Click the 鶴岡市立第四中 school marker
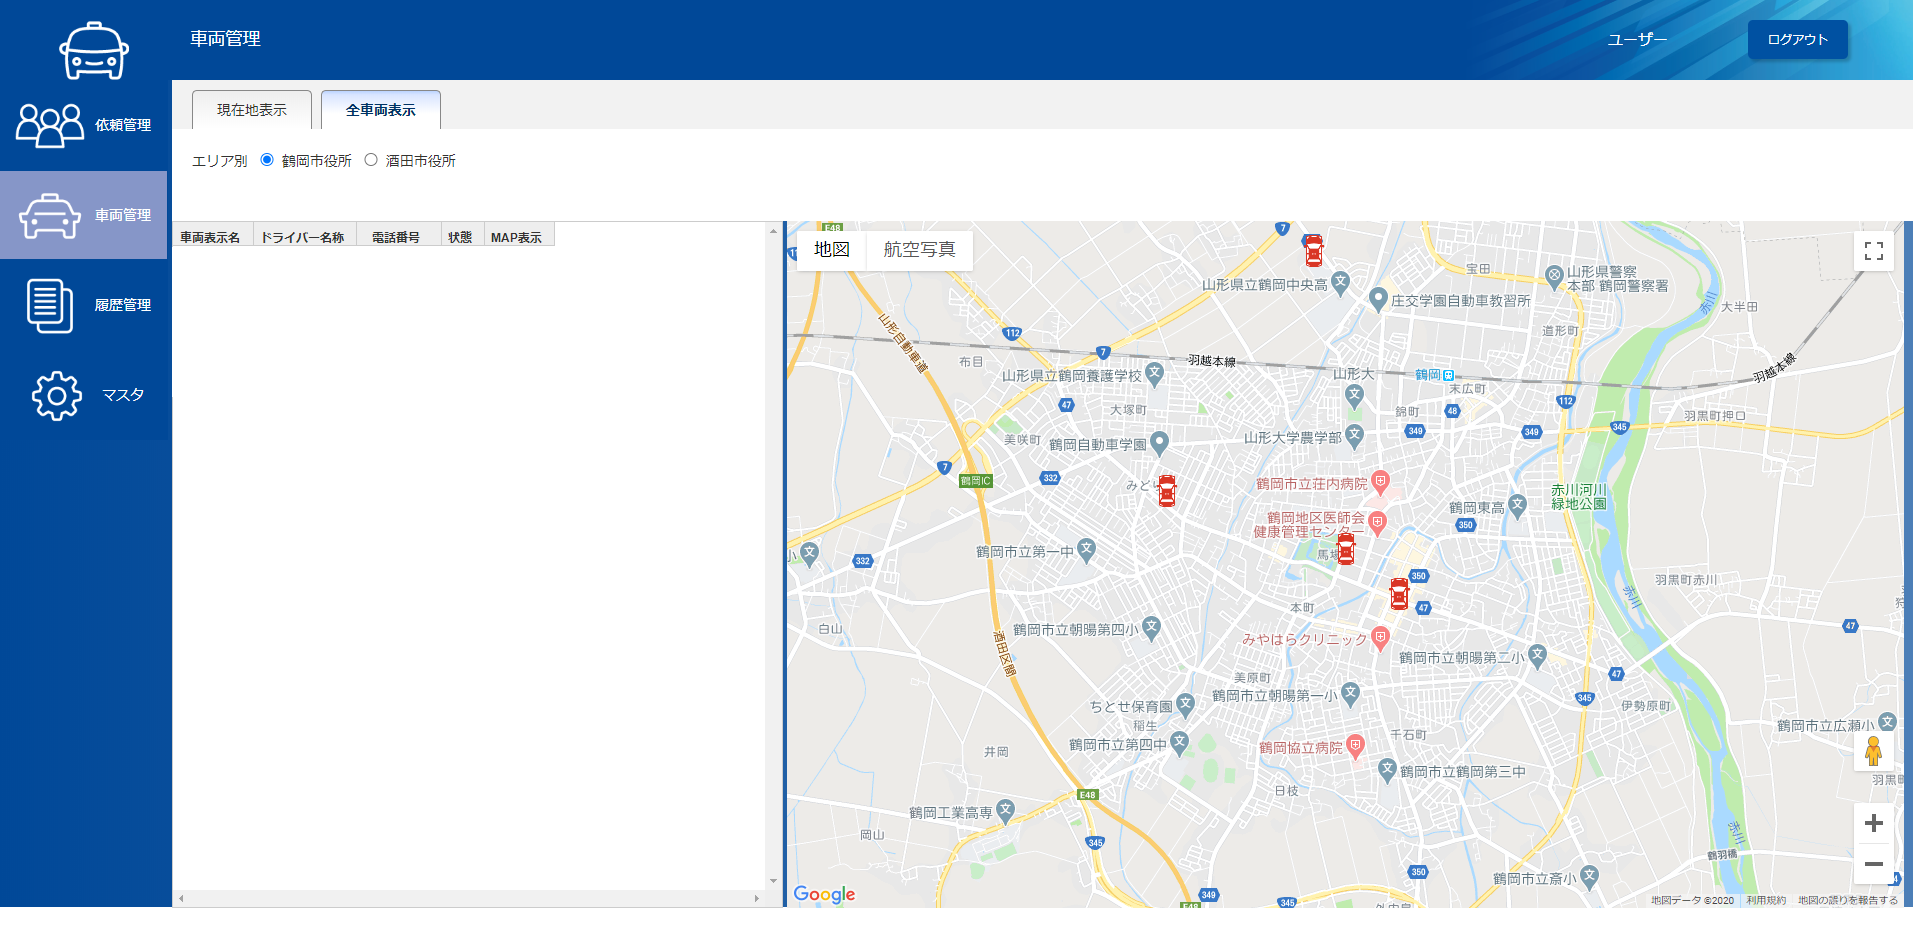1913x937 pixels. point(1180,742)
